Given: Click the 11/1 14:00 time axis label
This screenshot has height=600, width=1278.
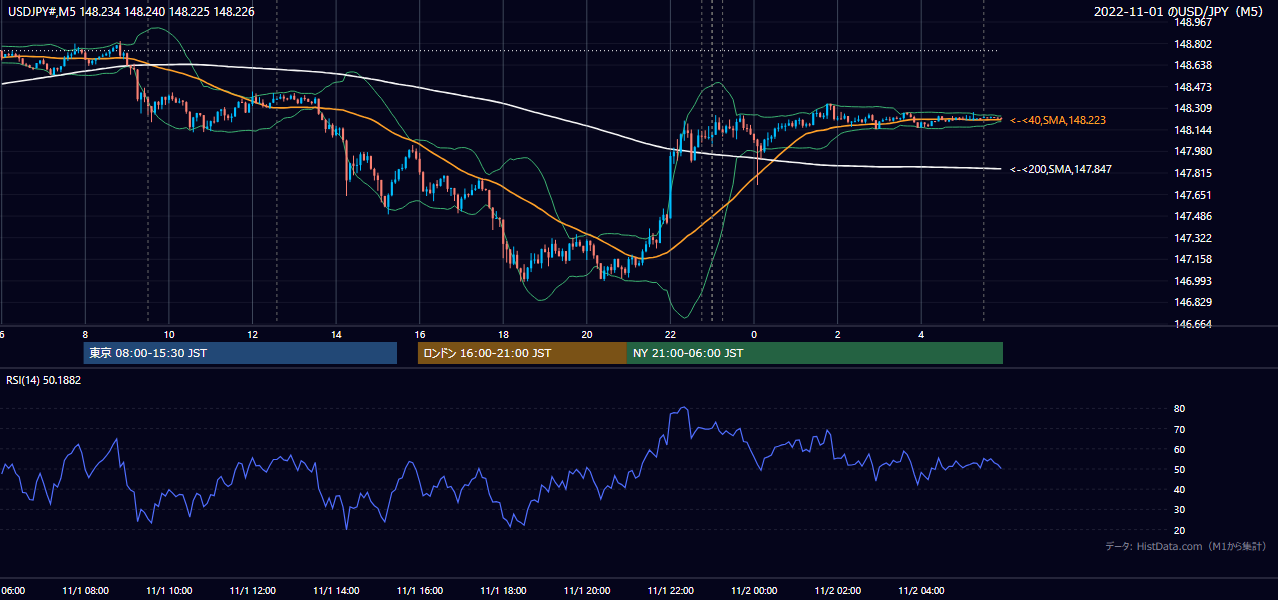Looking at the screenshot, I should (x=335, y=590).
